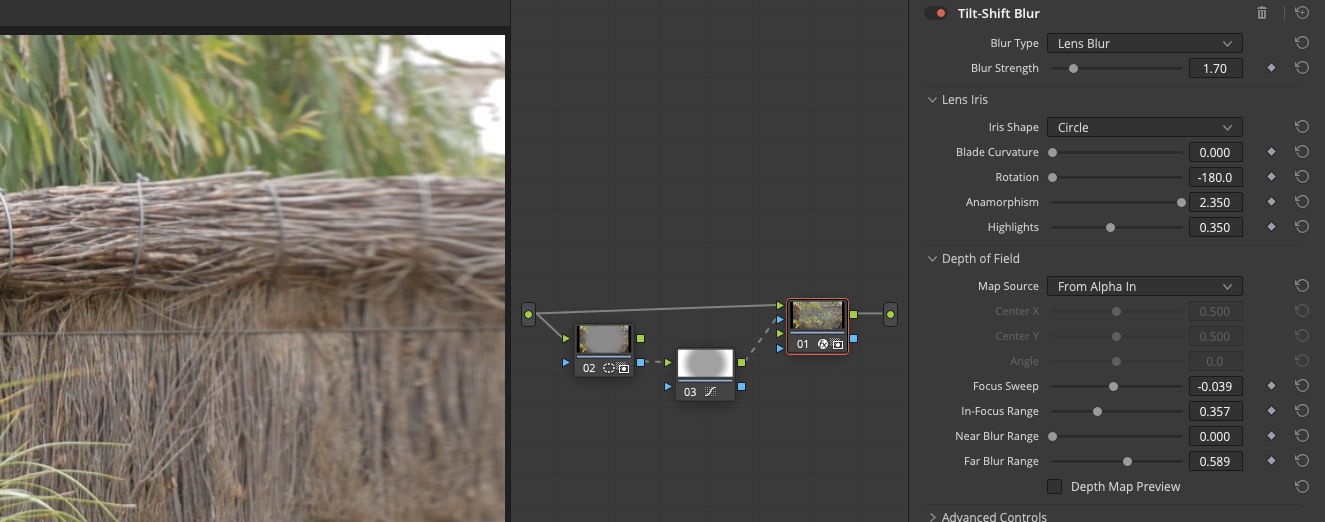Click the Rotation slider
Image resolution: width=1325 pixels, height=522 pixels.
tap(1116, 178)
